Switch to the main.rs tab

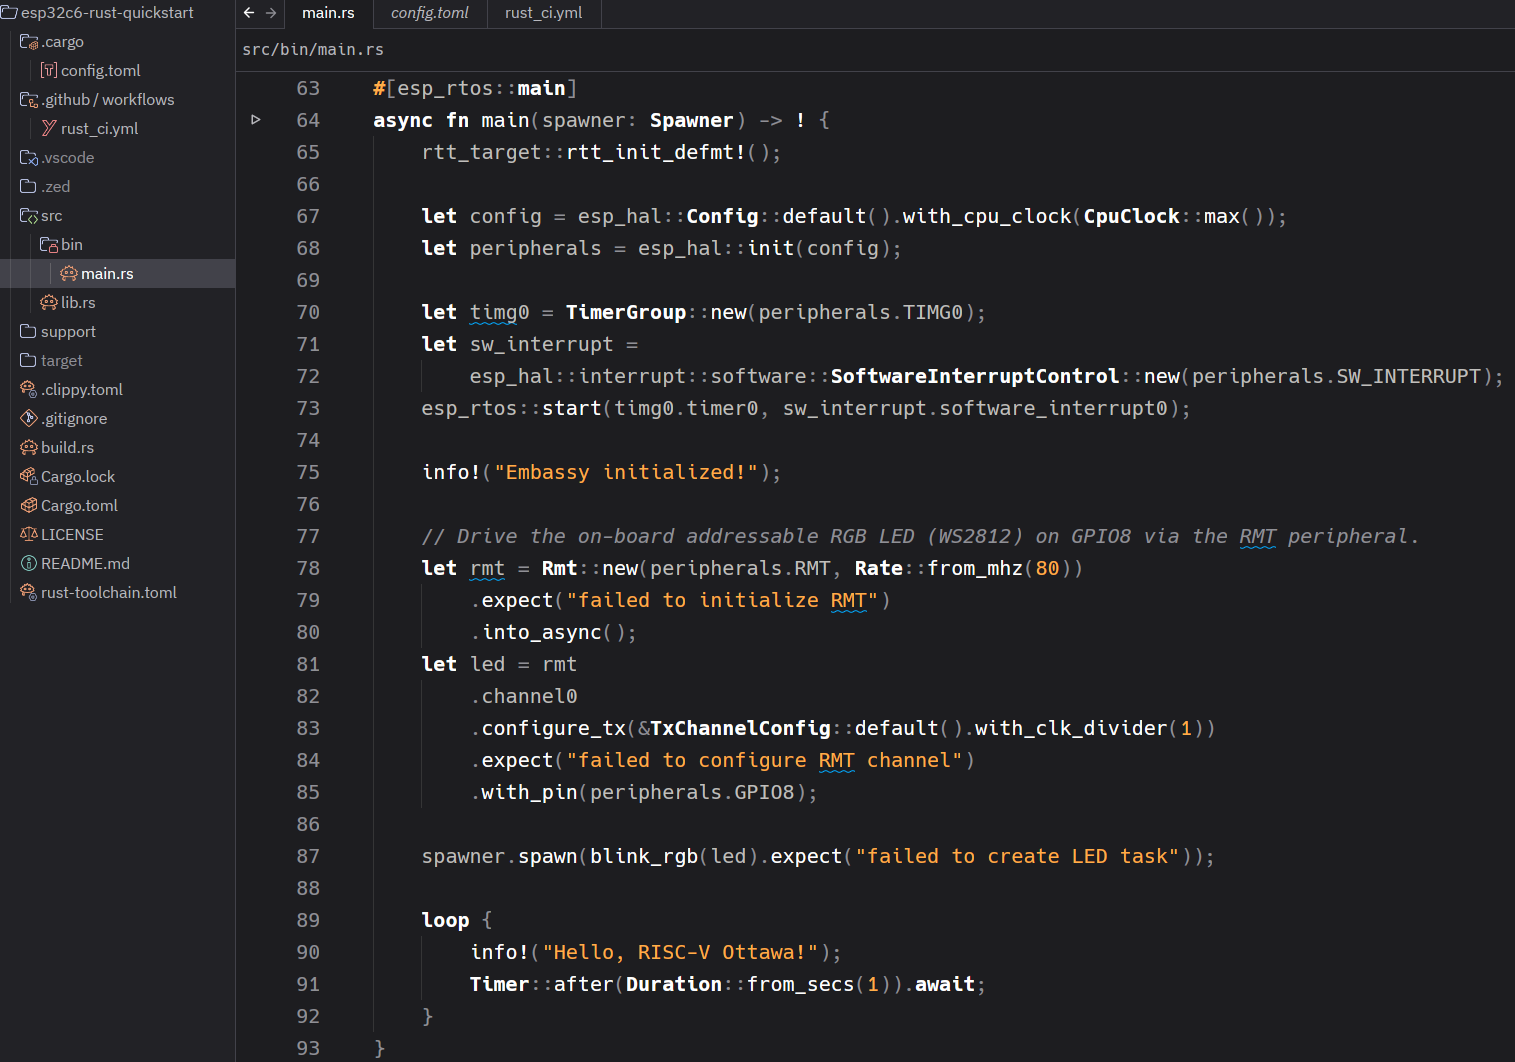coord(328,13)
